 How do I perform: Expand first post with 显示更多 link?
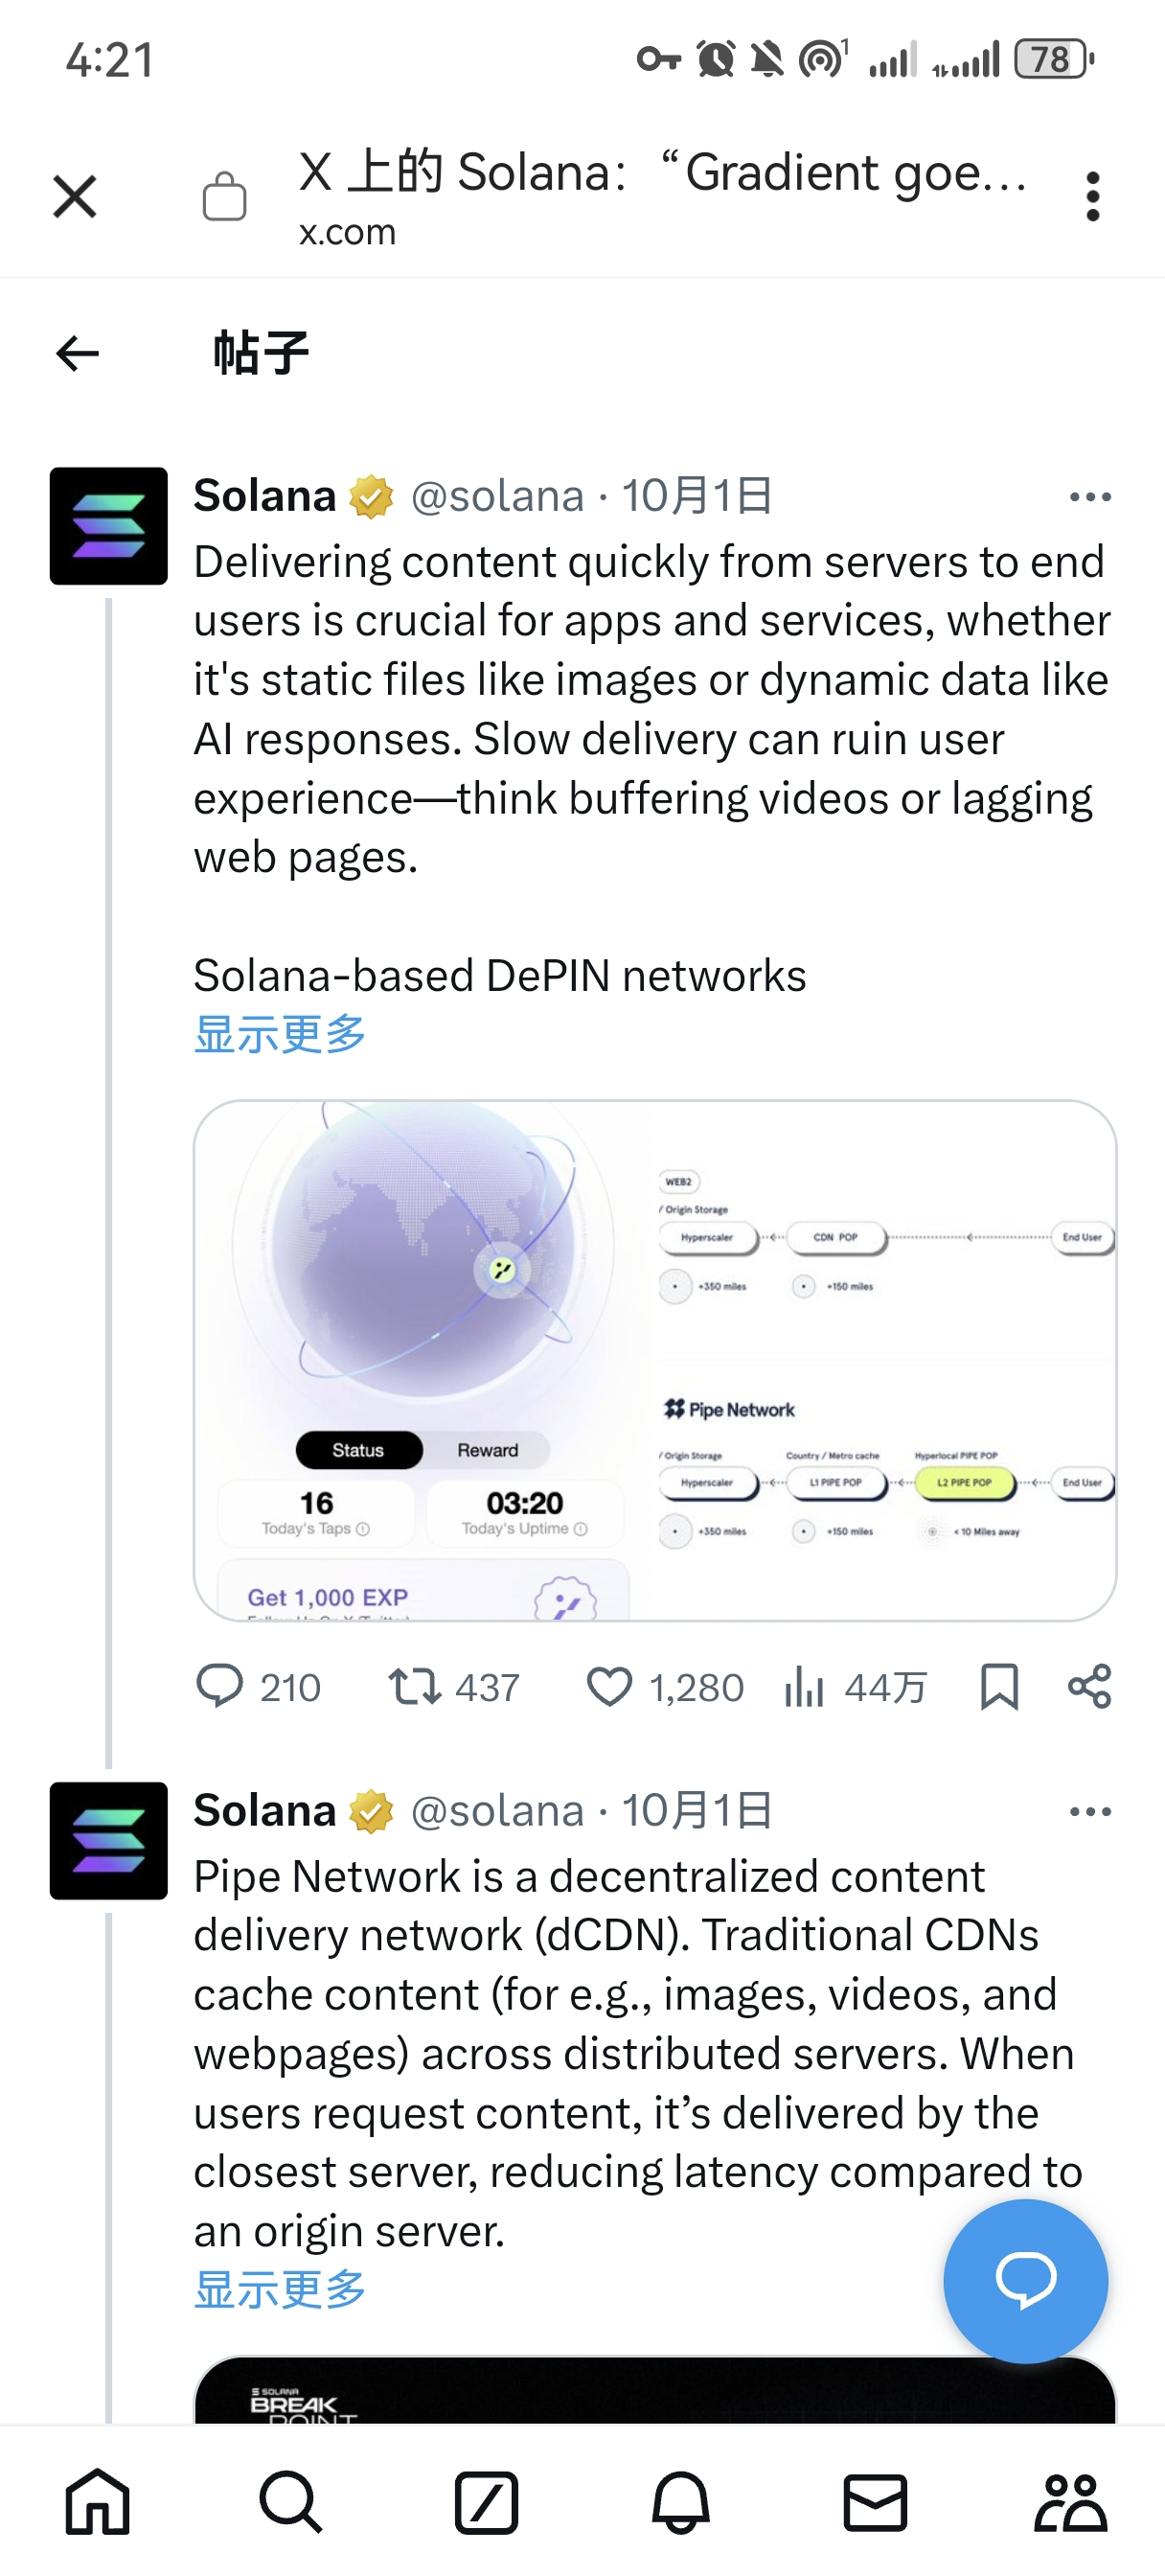[x=280, y=1034]
